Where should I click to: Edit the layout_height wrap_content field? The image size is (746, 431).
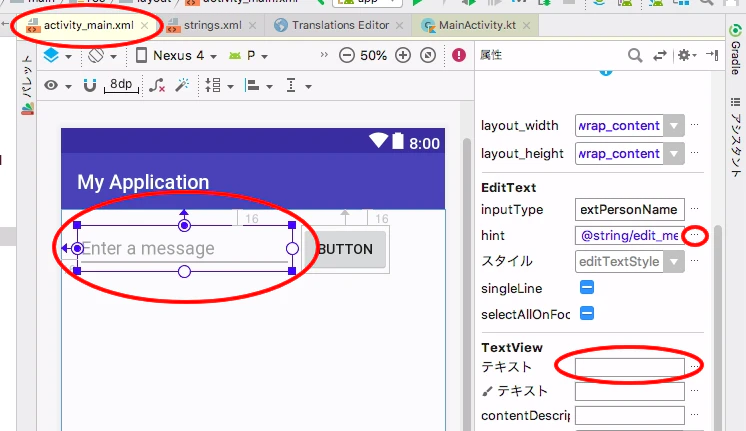(x=619, y=154)
